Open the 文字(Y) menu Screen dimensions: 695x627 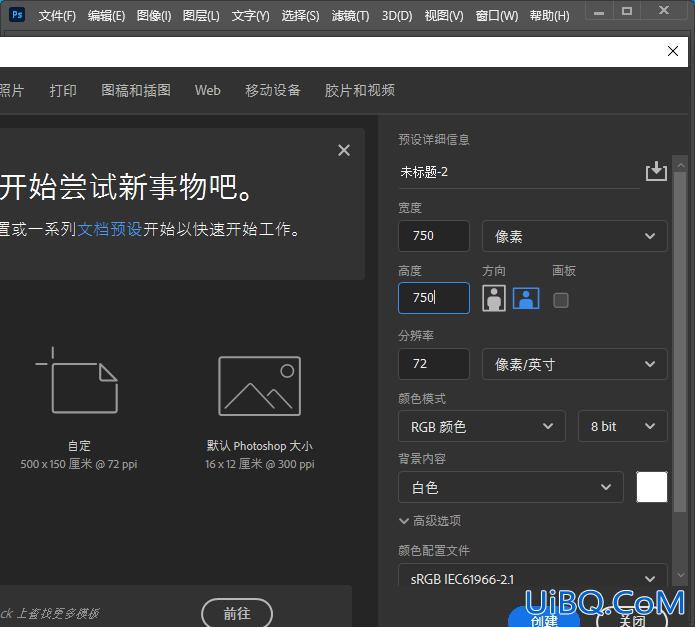point(250,16)
